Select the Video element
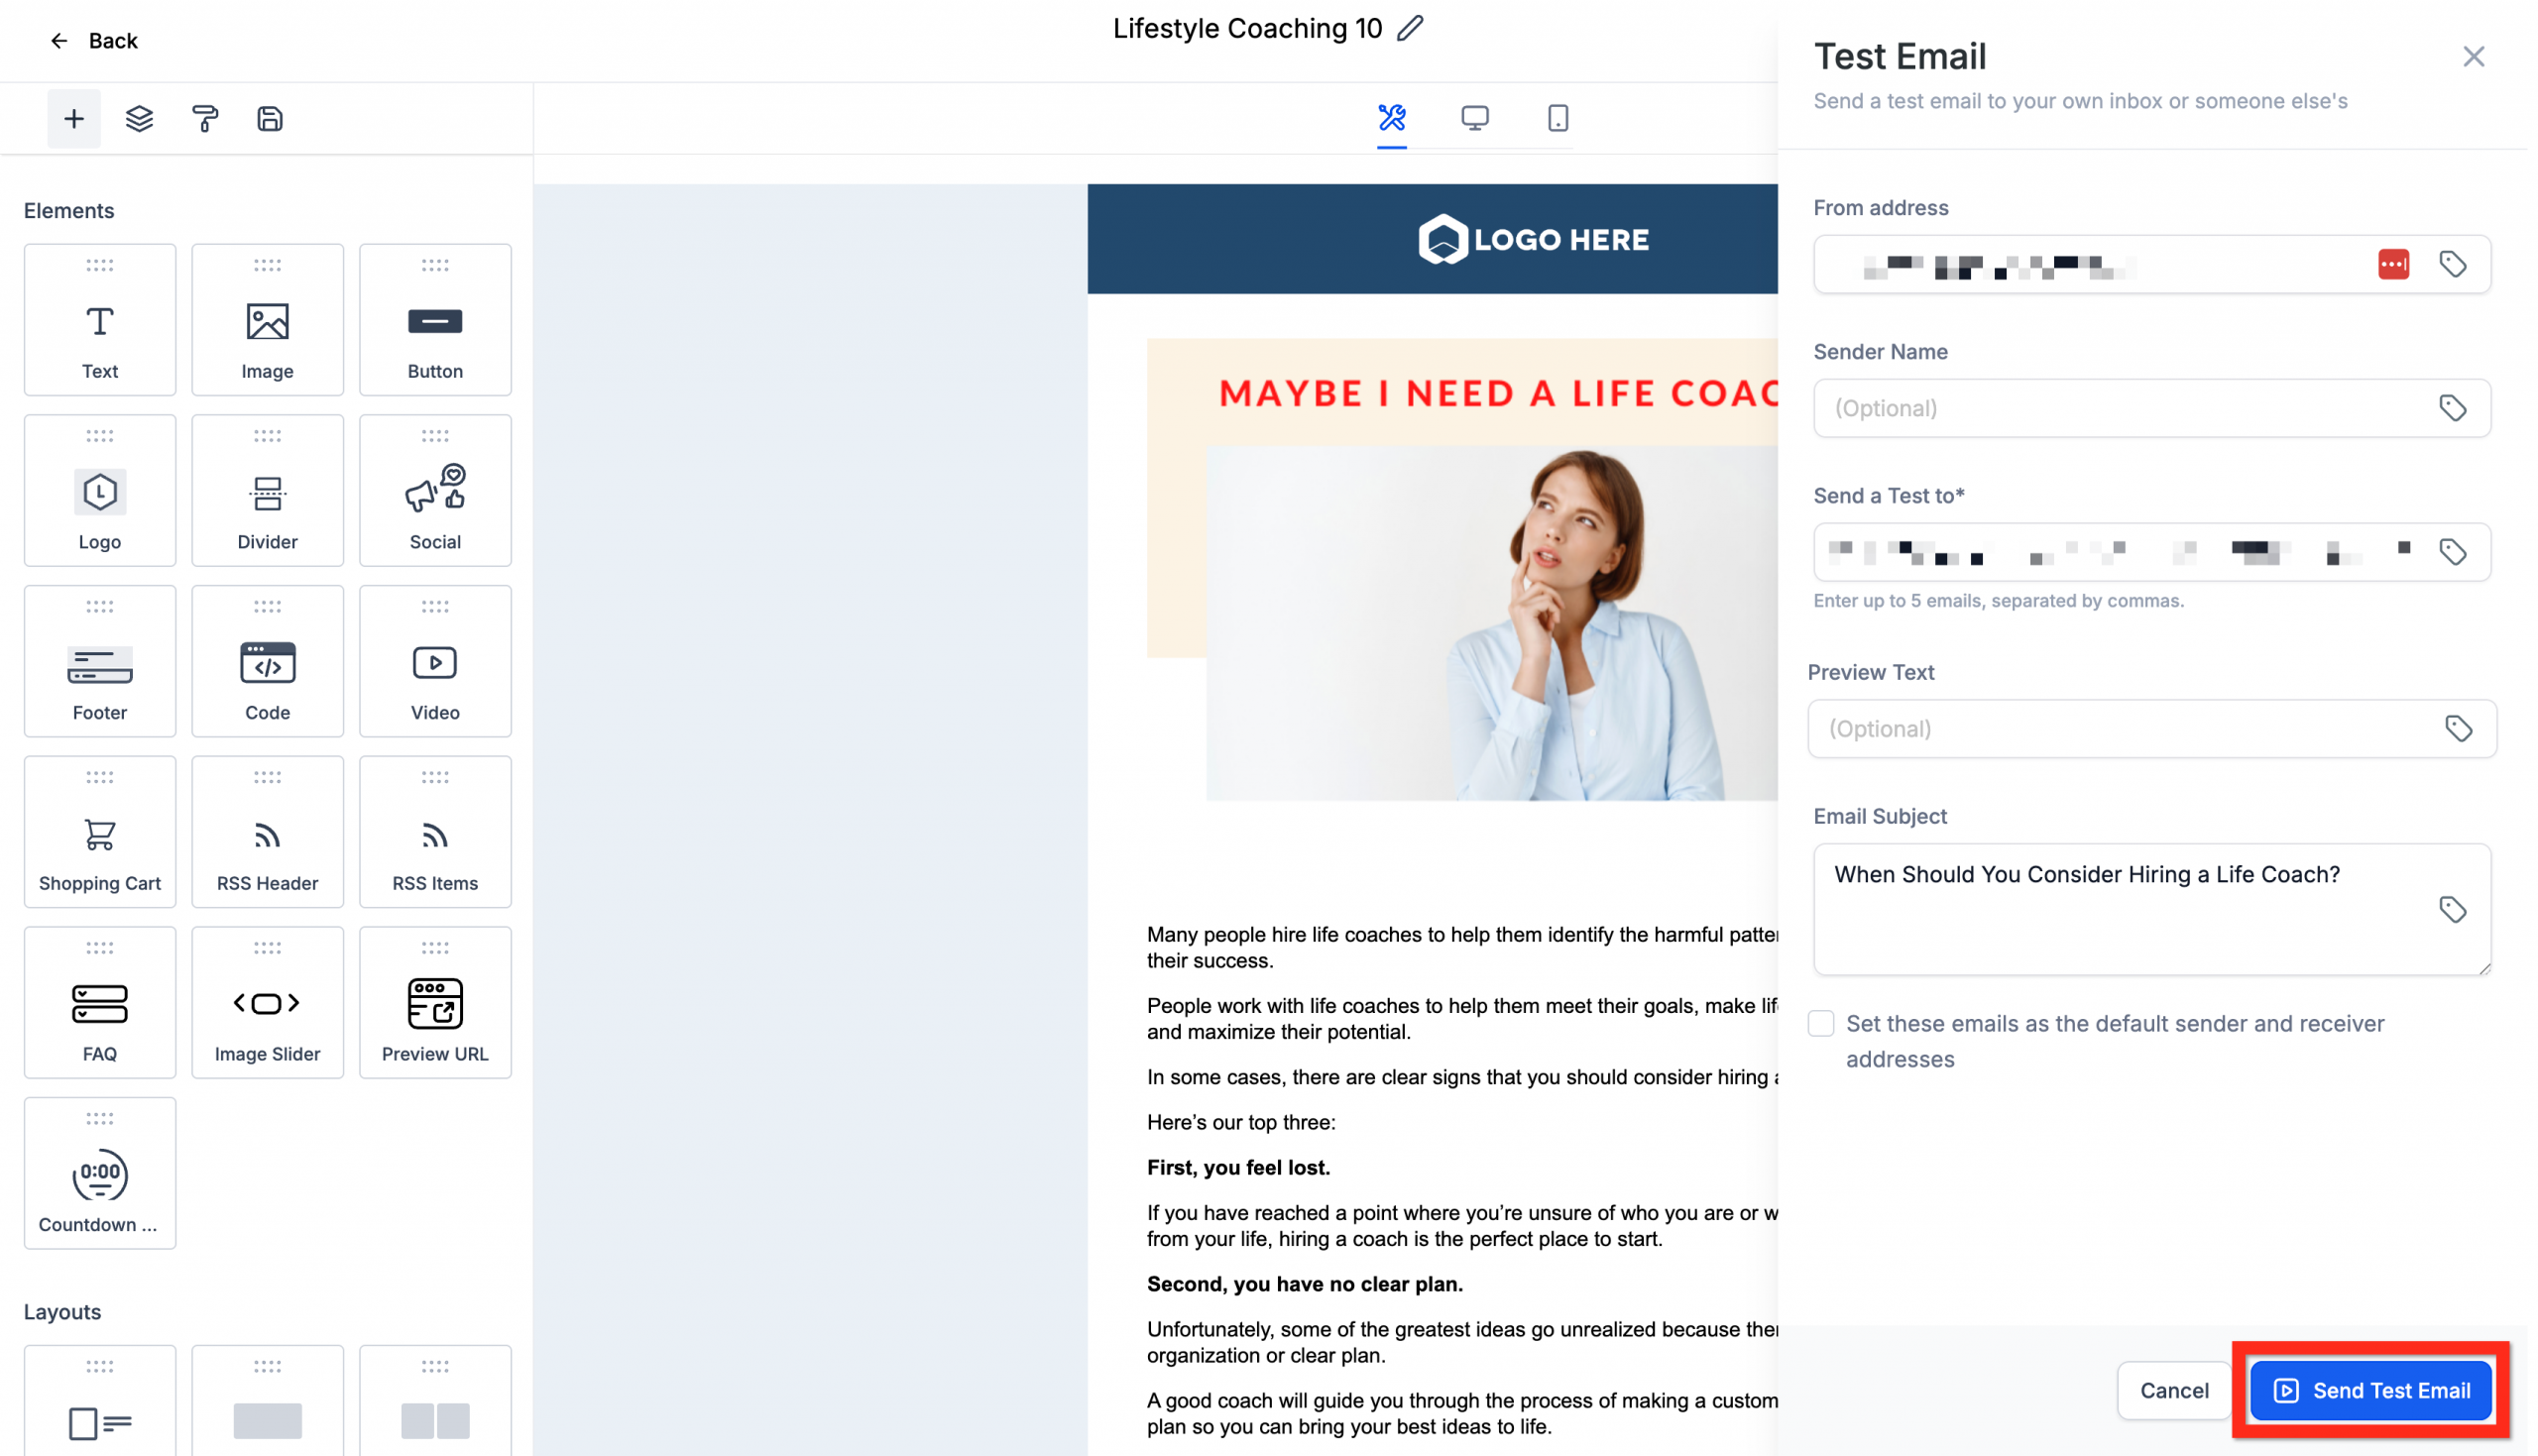The image size is (2538, 1456). (434, 660)
